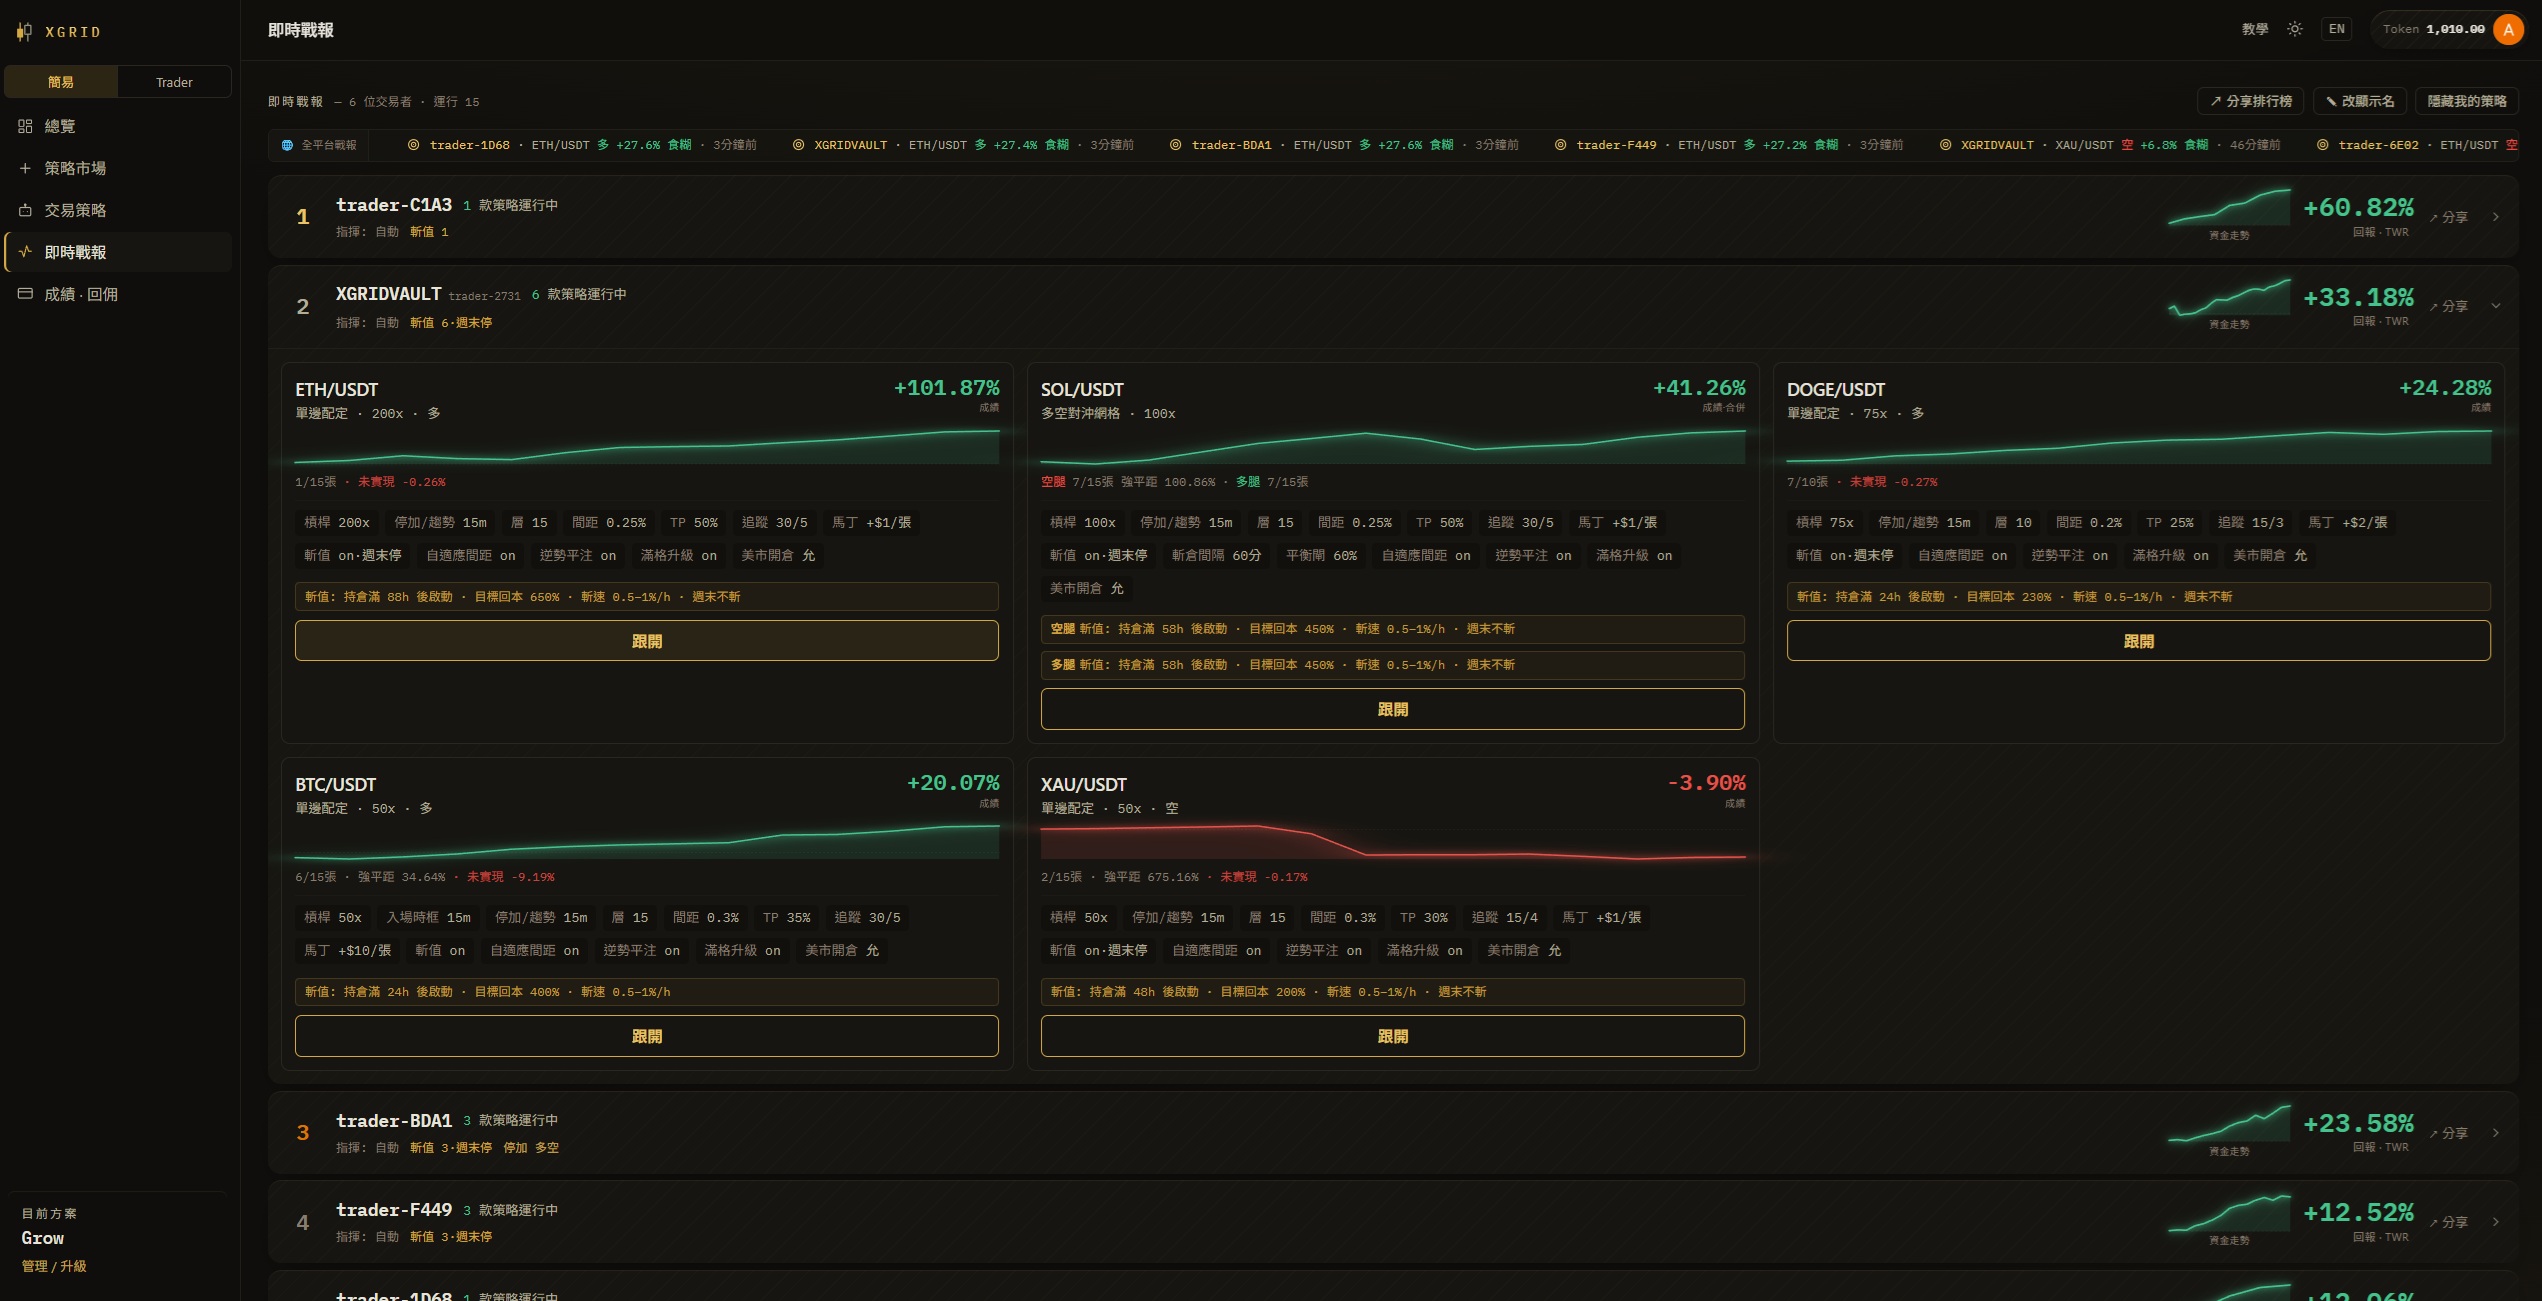
Task: Click 跟開 on the XAU/USDT card
Action: click(1393, 1036)
